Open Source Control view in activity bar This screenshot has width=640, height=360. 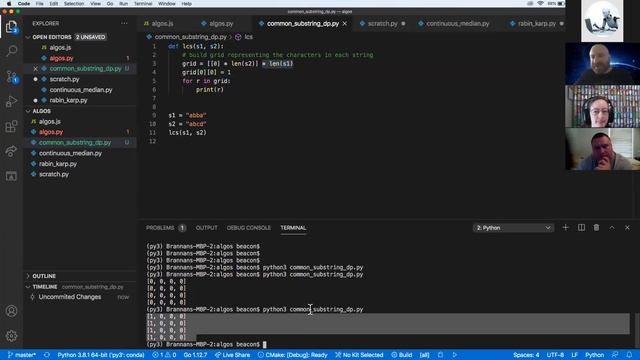pyautogui.click(x=11, y=76)
